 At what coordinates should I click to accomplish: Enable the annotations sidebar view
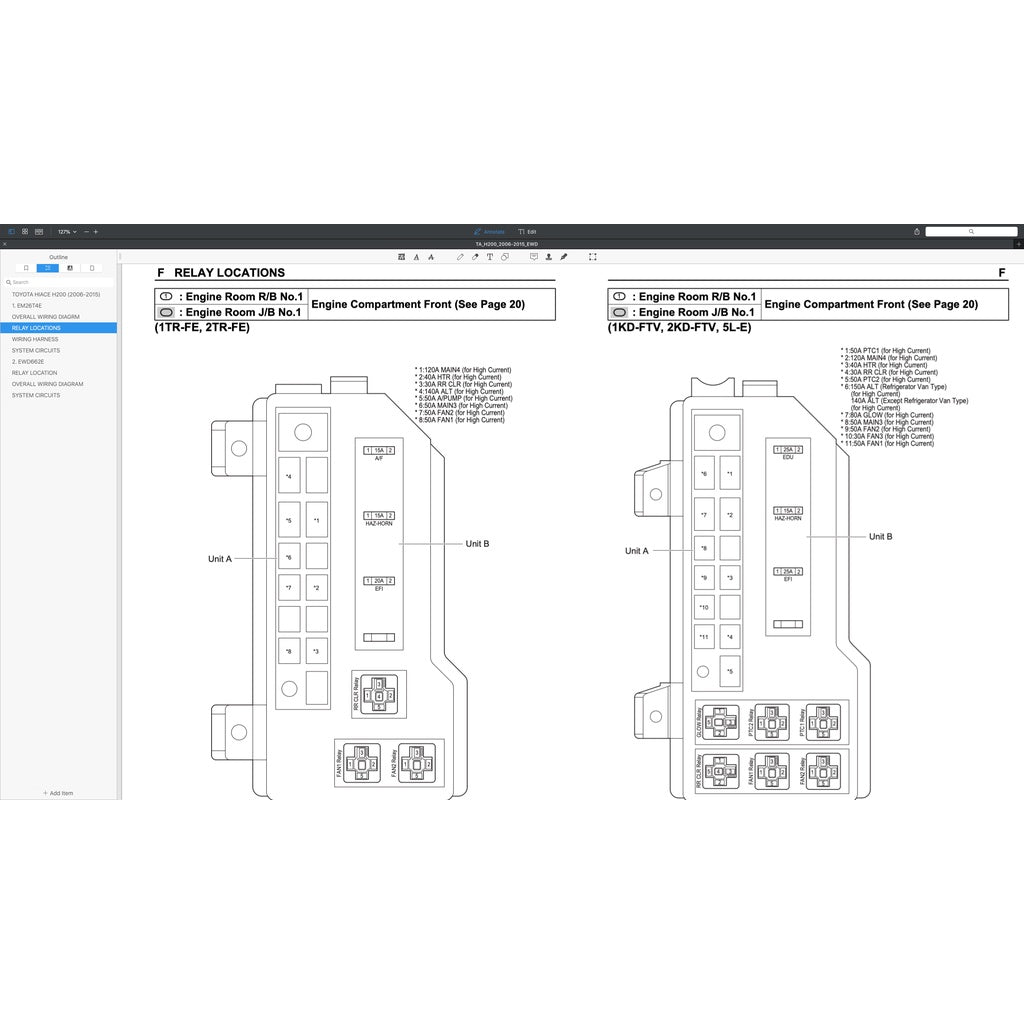coord(70,268)
